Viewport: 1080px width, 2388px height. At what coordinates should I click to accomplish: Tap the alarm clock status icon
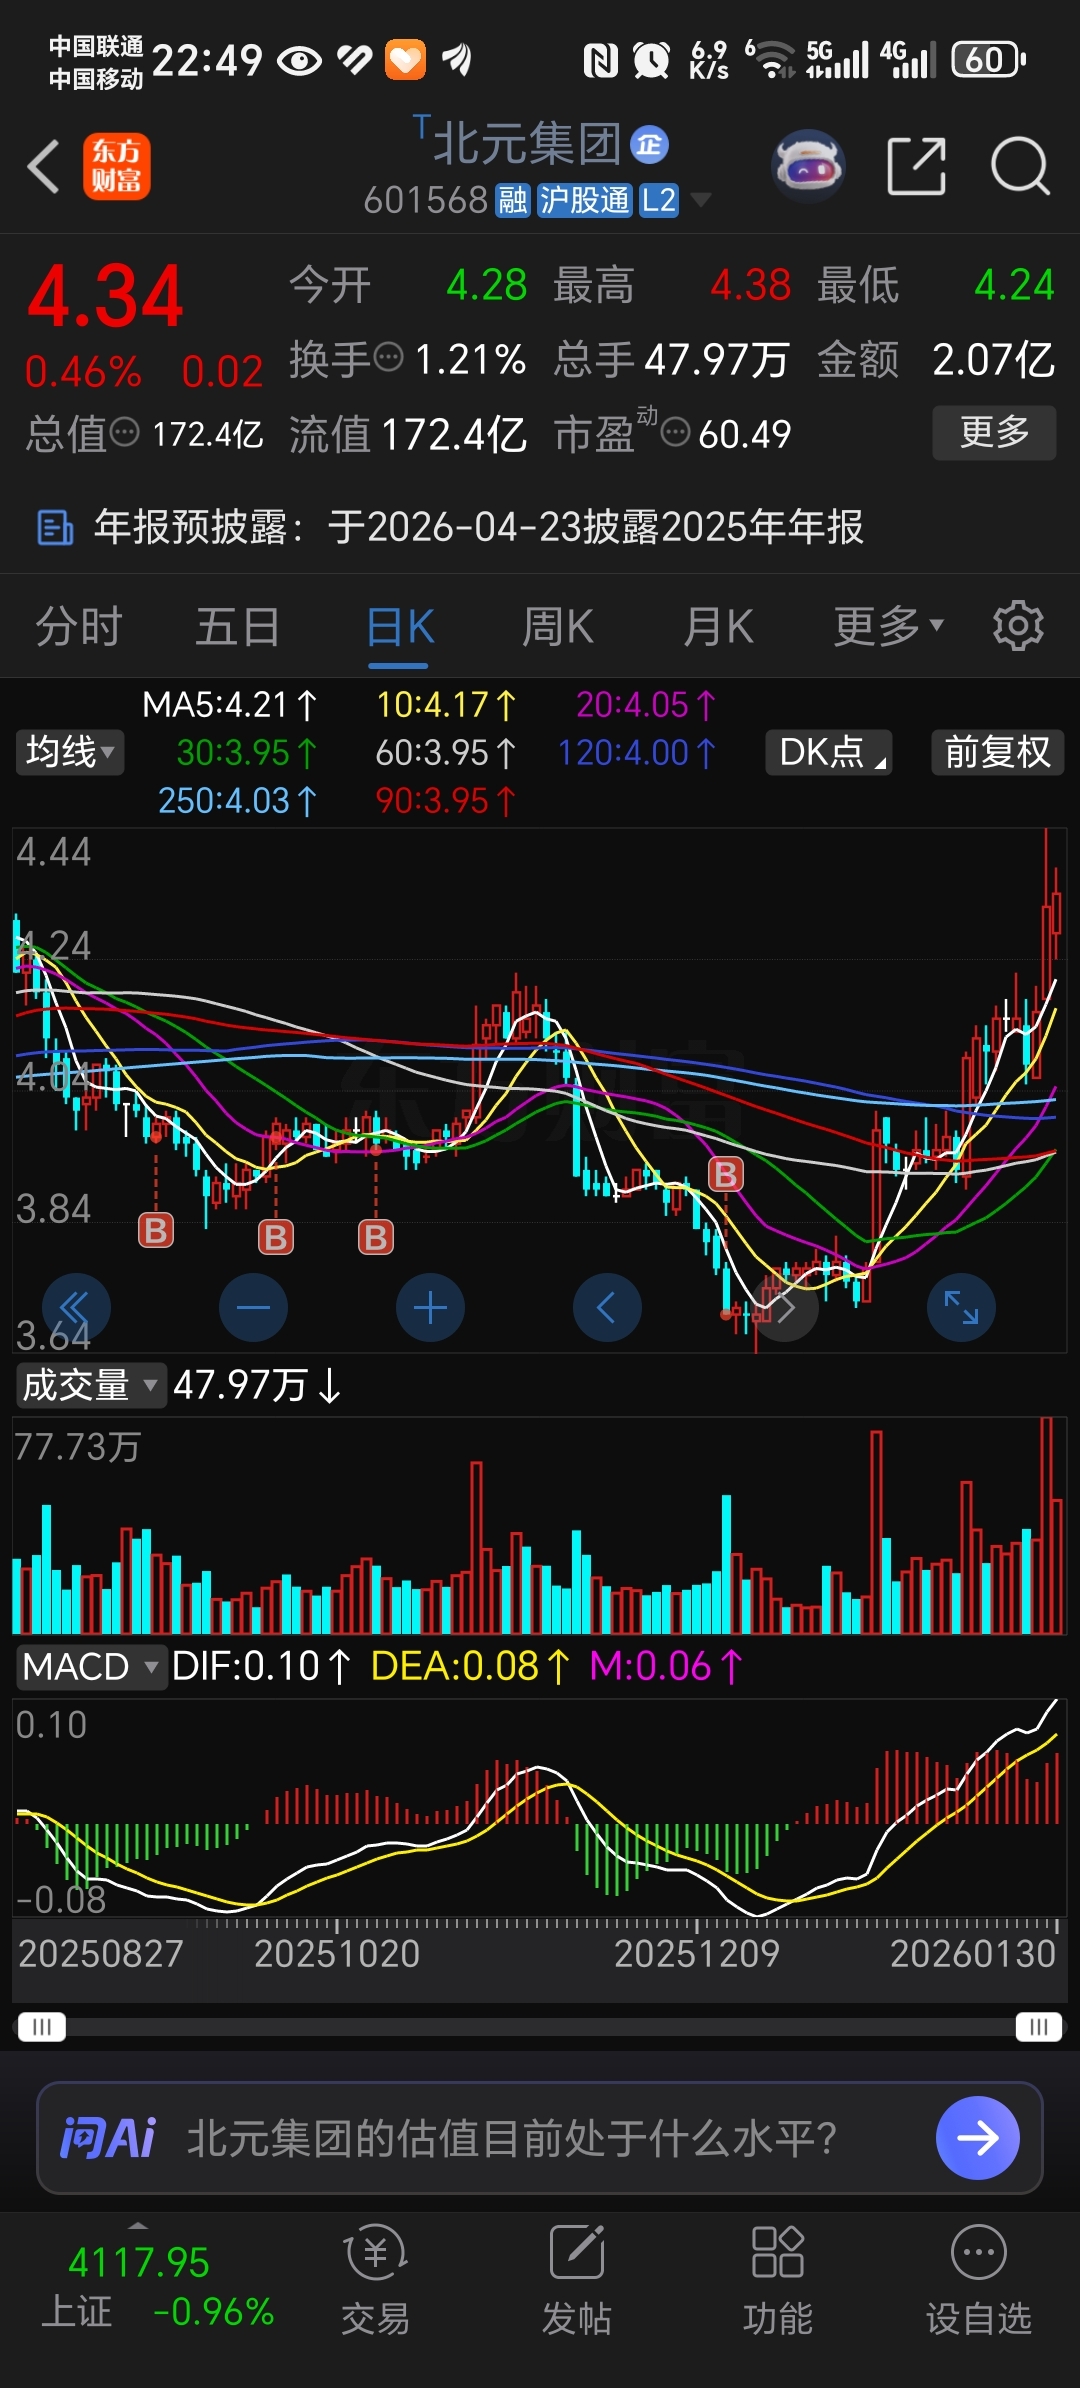coord(652,61)
